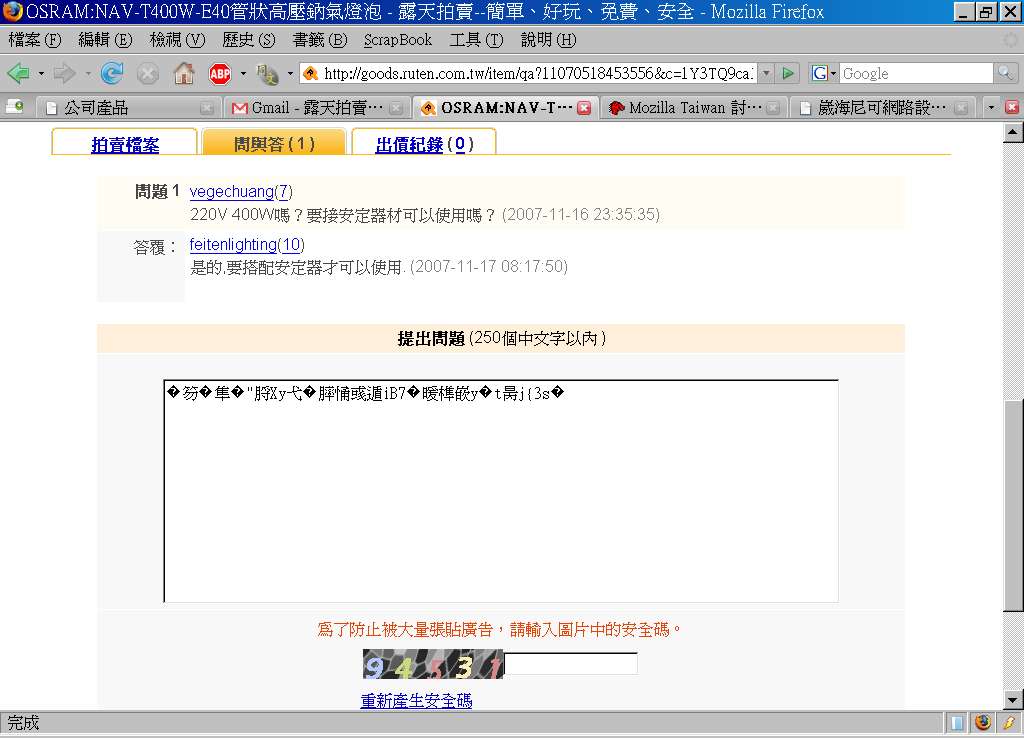Open the 書籤 (B) bookmarks menu

[x=319, y=40]
